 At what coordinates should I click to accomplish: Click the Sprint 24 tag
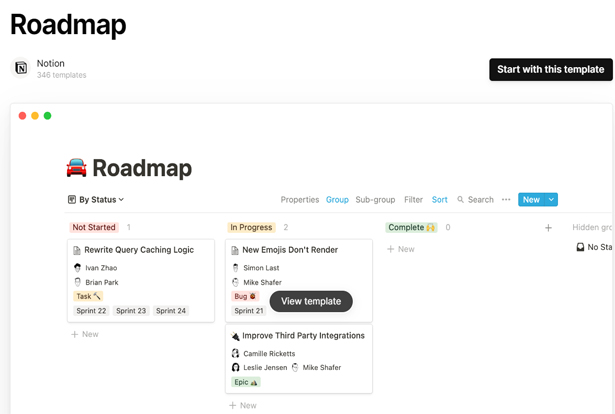pyautogui.click(x=171, y=310)
